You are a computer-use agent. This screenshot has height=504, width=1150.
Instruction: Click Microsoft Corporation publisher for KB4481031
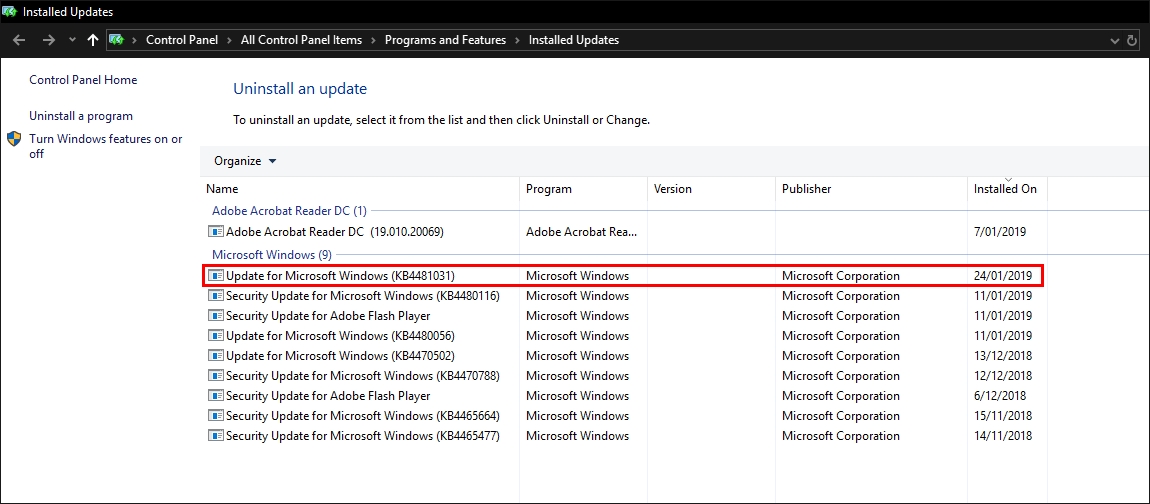840,277
